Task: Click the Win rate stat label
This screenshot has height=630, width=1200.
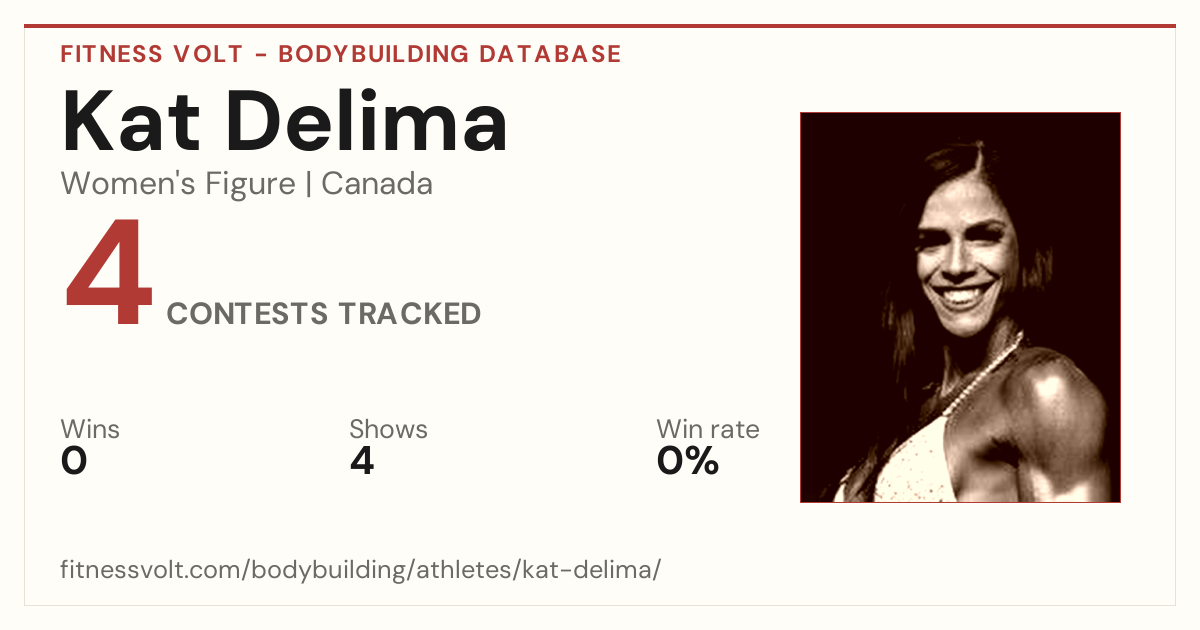Action: [x=708, y=430]
